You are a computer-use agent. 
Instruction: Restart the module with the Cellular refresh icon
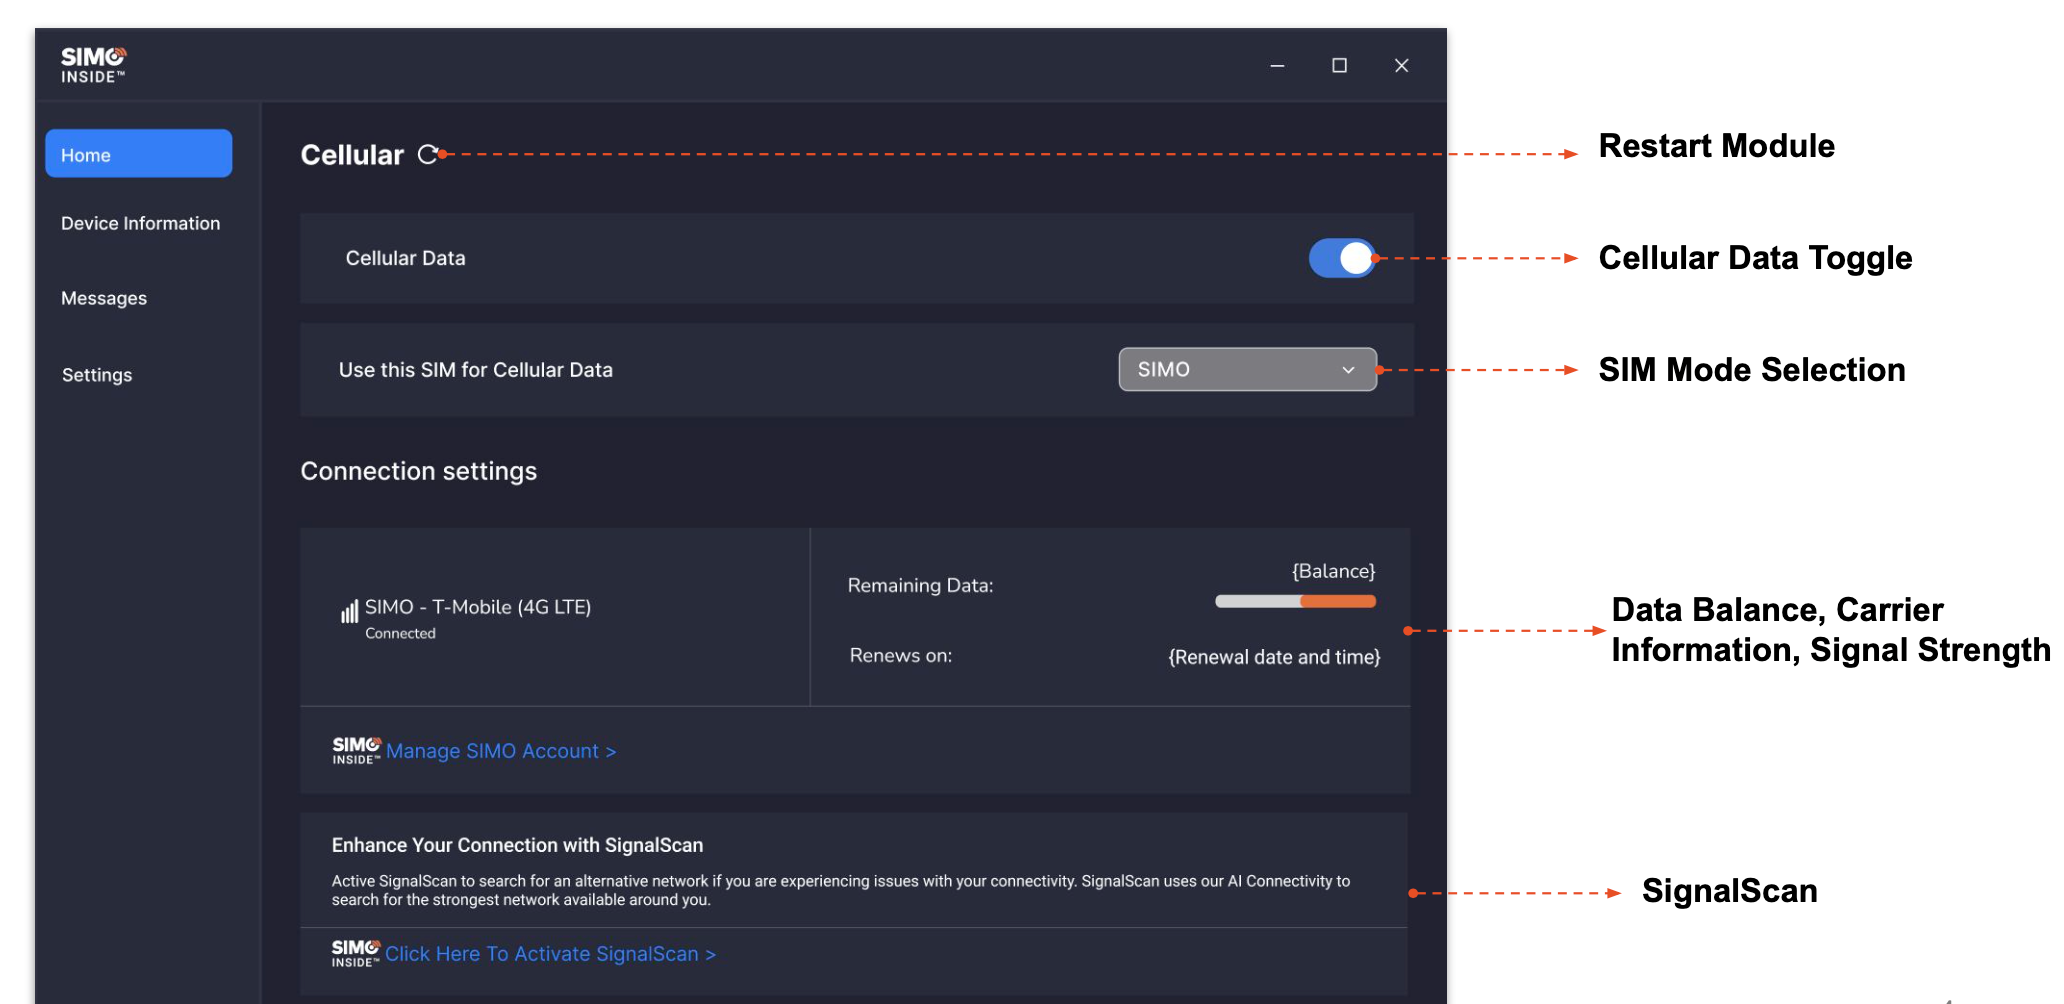point(428,155)
